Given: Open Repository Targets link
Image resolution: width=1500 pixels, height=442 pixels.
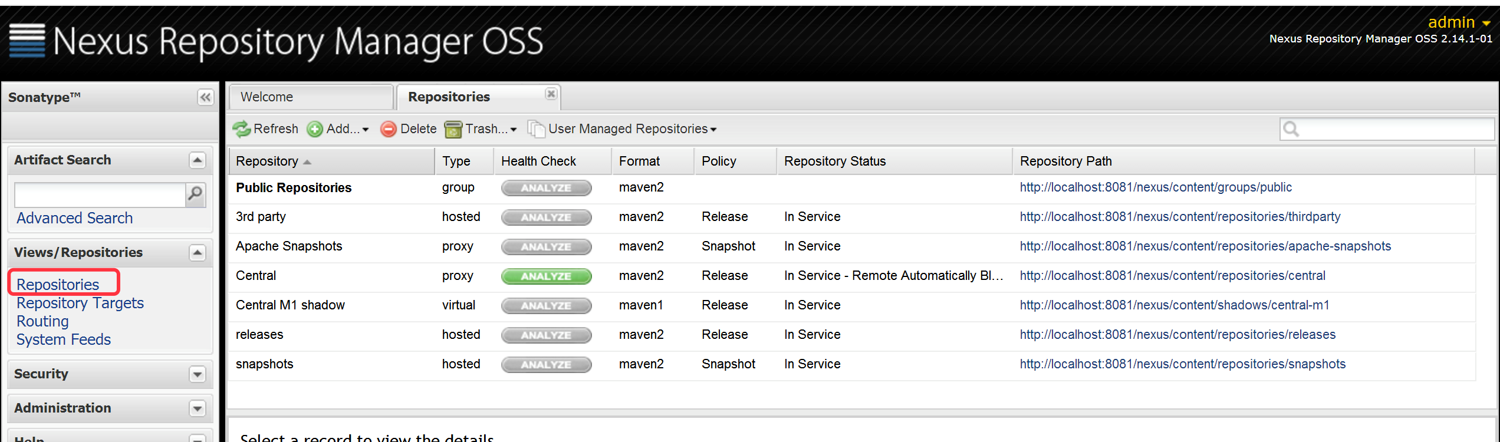Looking at the screenshot, I should point(80,303).
